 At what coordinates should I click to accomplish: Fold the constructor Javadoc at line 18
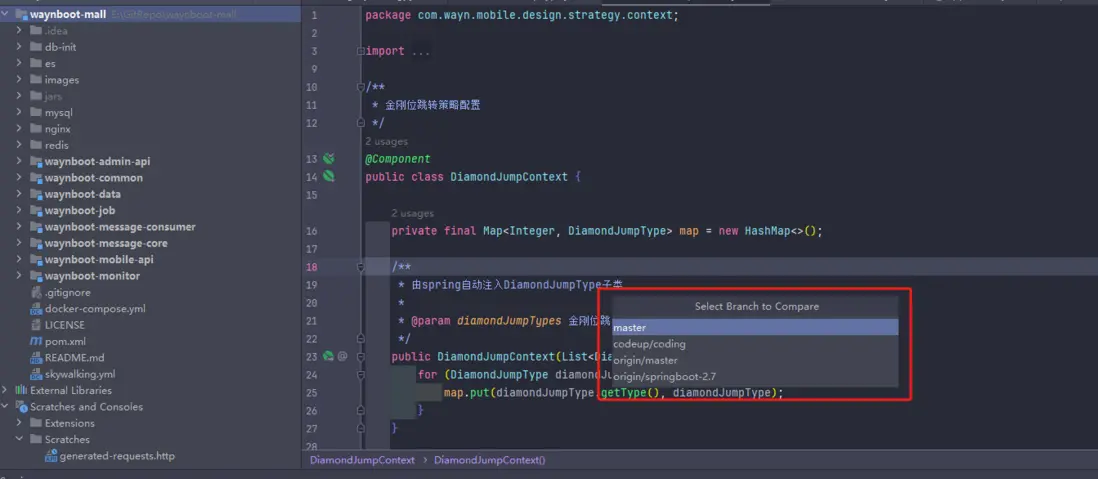pyautogui.click(x=360, y=267)
